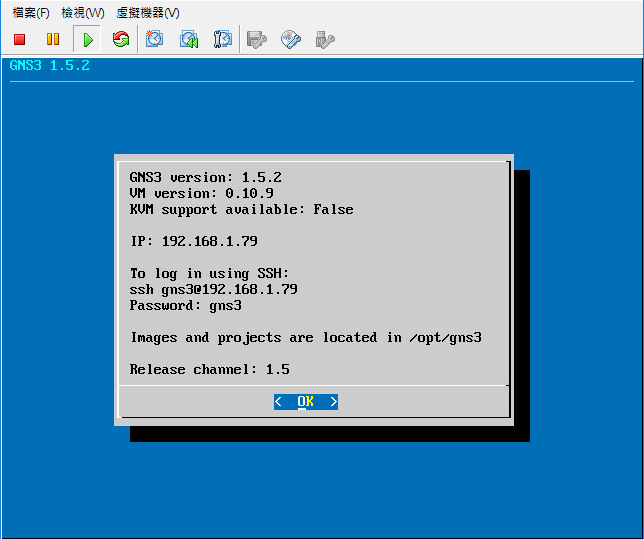The image size is (644, 539).
Task: Restart the virtual machine
Action: click(121, 39)
